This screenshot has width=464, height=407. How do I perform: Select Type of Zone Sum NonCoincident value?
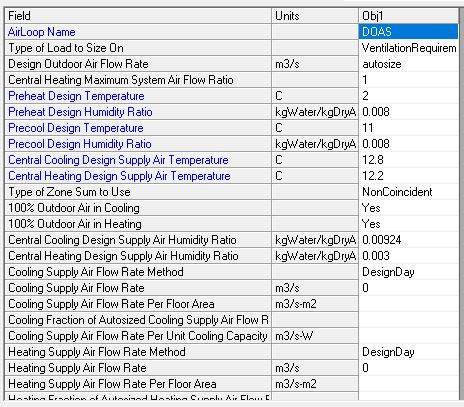coord(408,192)
